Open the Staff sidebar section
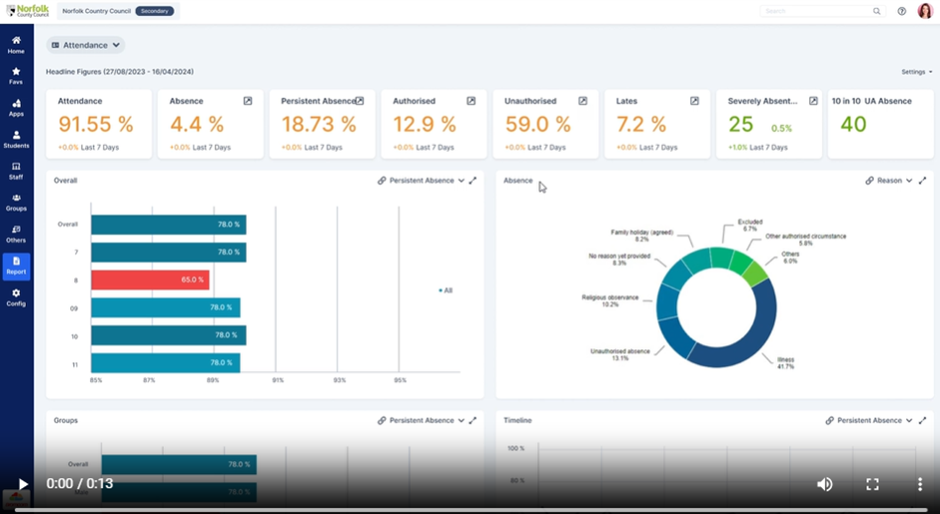The width and height of the screenshot is (940, 514). [x=16, y=171]
